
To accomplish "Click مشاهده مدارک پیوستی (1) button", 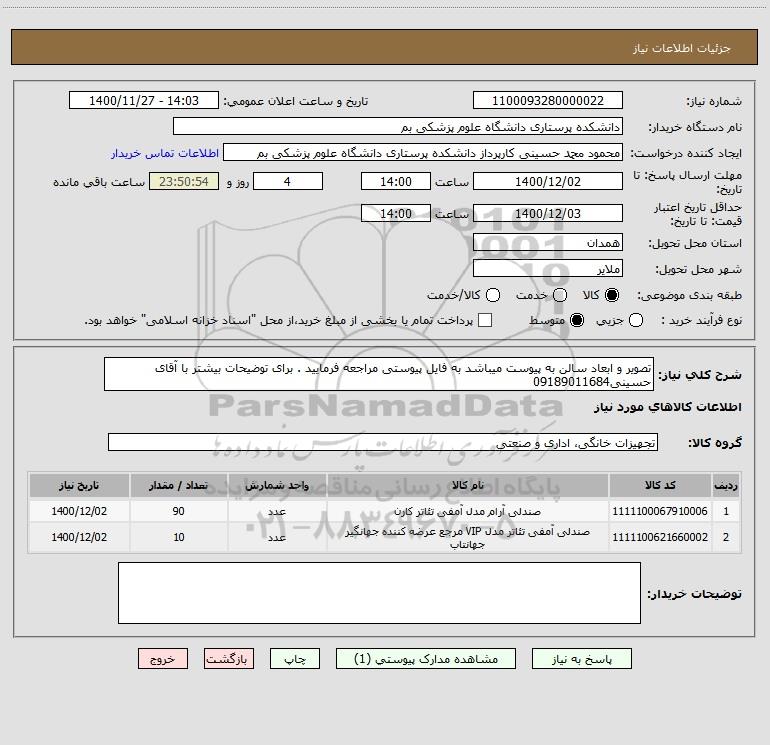I will click(x=426, y=659).
